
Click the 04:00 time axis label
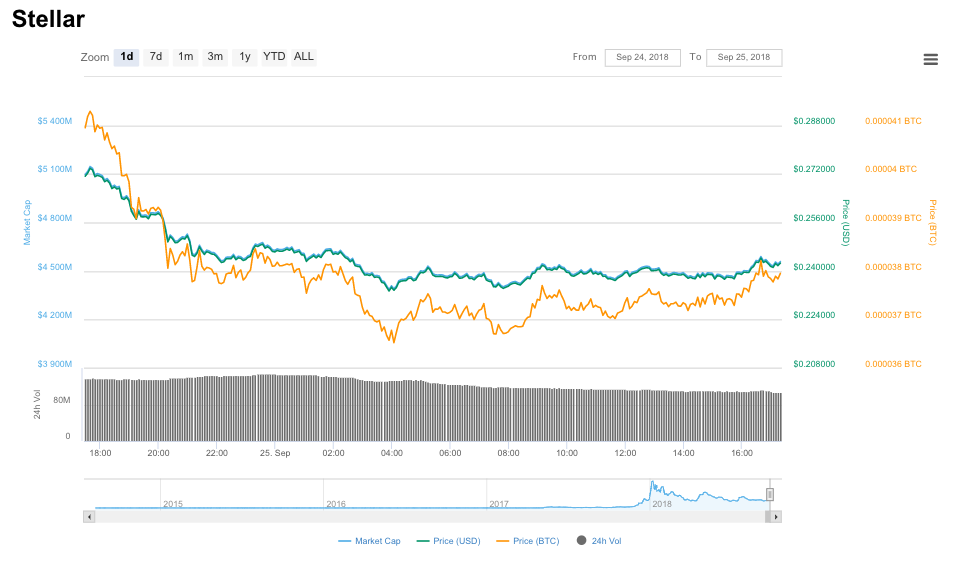(x=392, y=453)
